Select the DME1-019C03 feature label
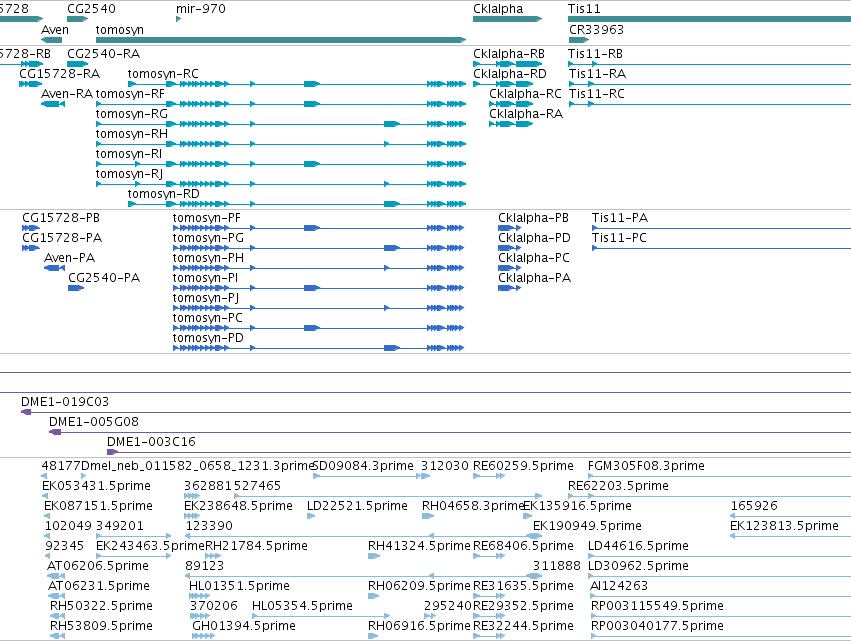851x641 pixels. coord(65,402)
